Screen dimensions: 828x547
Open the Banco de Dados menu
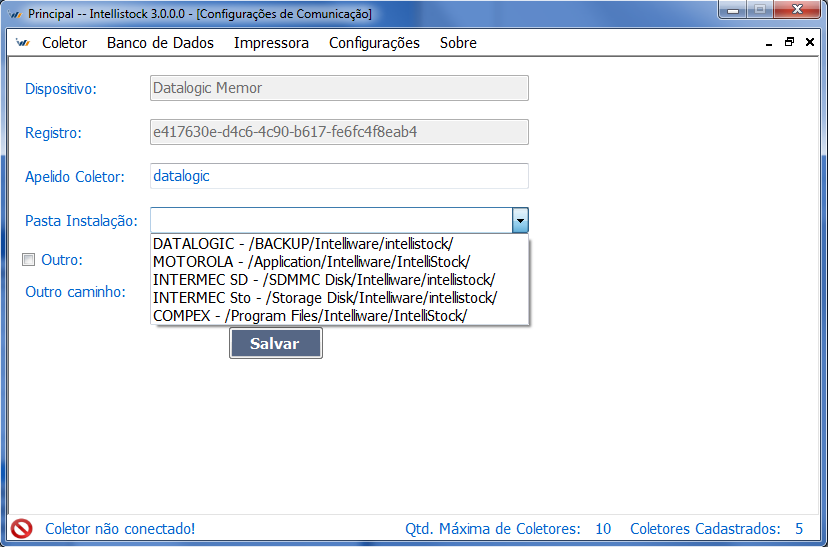pos(161,43)
